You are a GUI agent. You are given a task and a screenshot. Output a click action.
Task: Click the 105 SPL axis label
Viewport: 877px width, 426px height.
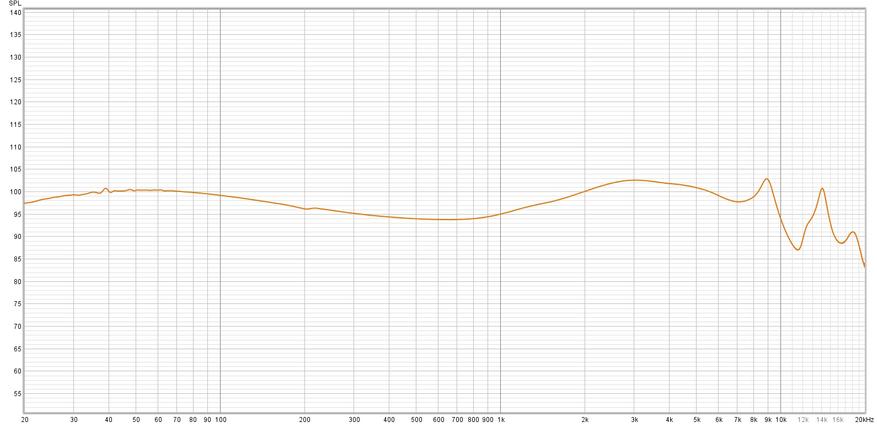[x=15, y=169]
